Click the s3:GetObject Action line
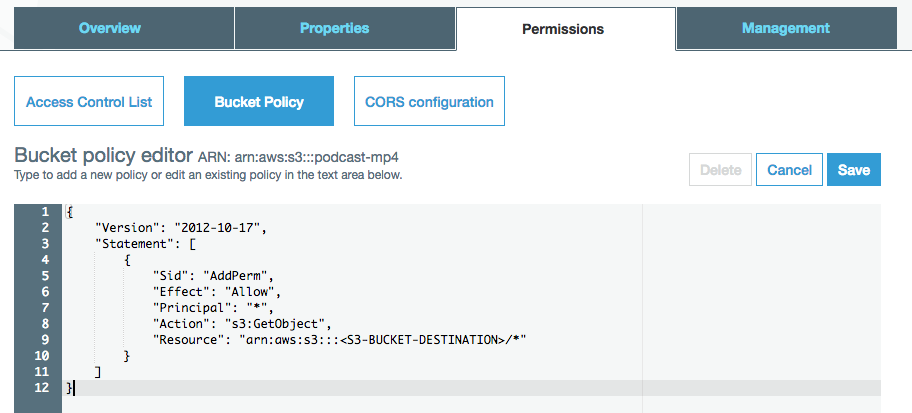The image size is (912, 413). 242,323
